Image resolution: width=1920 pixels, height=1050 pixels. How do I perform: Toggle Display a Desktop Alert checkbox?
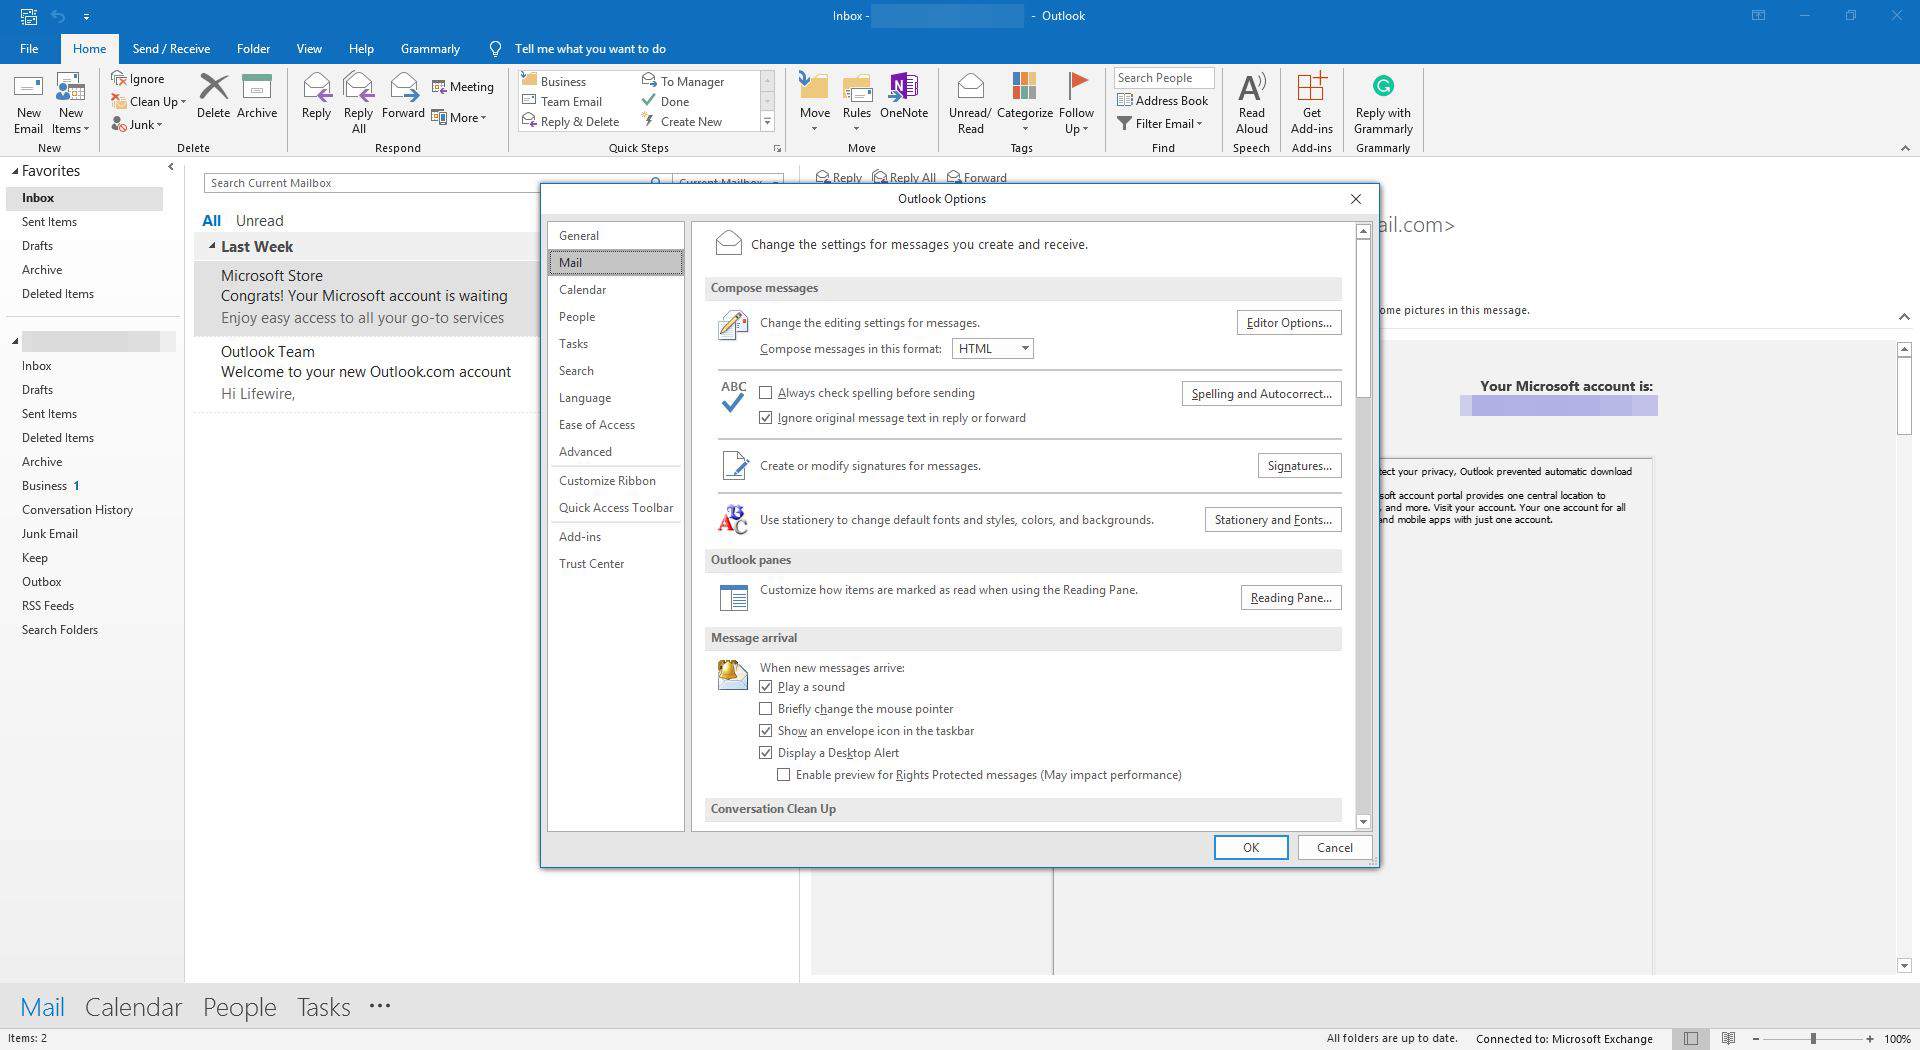pos(766,753)
